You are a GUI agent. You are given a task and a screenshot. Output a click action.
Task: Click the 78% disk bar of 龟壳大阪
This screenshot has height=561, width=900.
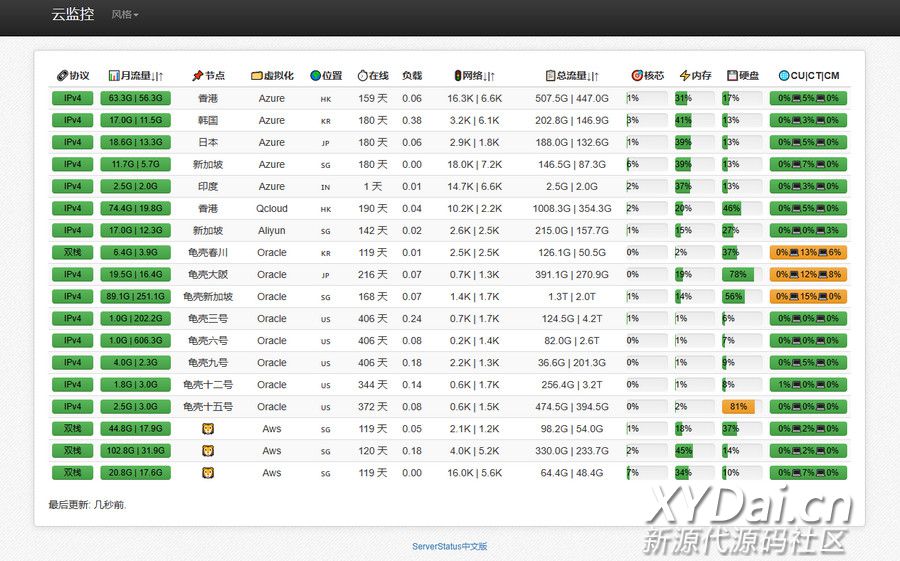[x=738, y=275]
